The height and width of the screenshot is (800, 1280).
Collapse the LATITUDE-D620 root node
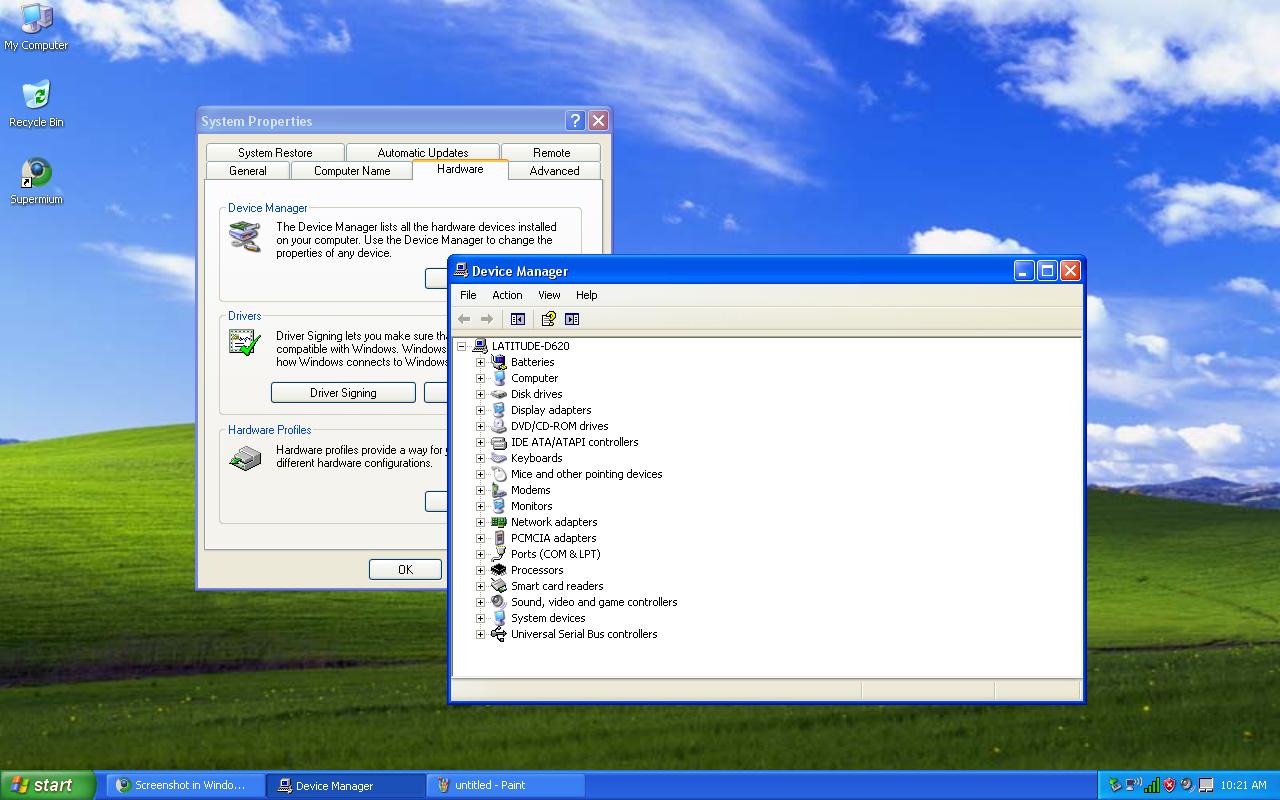pyautogui.click(x=461, y=346)
